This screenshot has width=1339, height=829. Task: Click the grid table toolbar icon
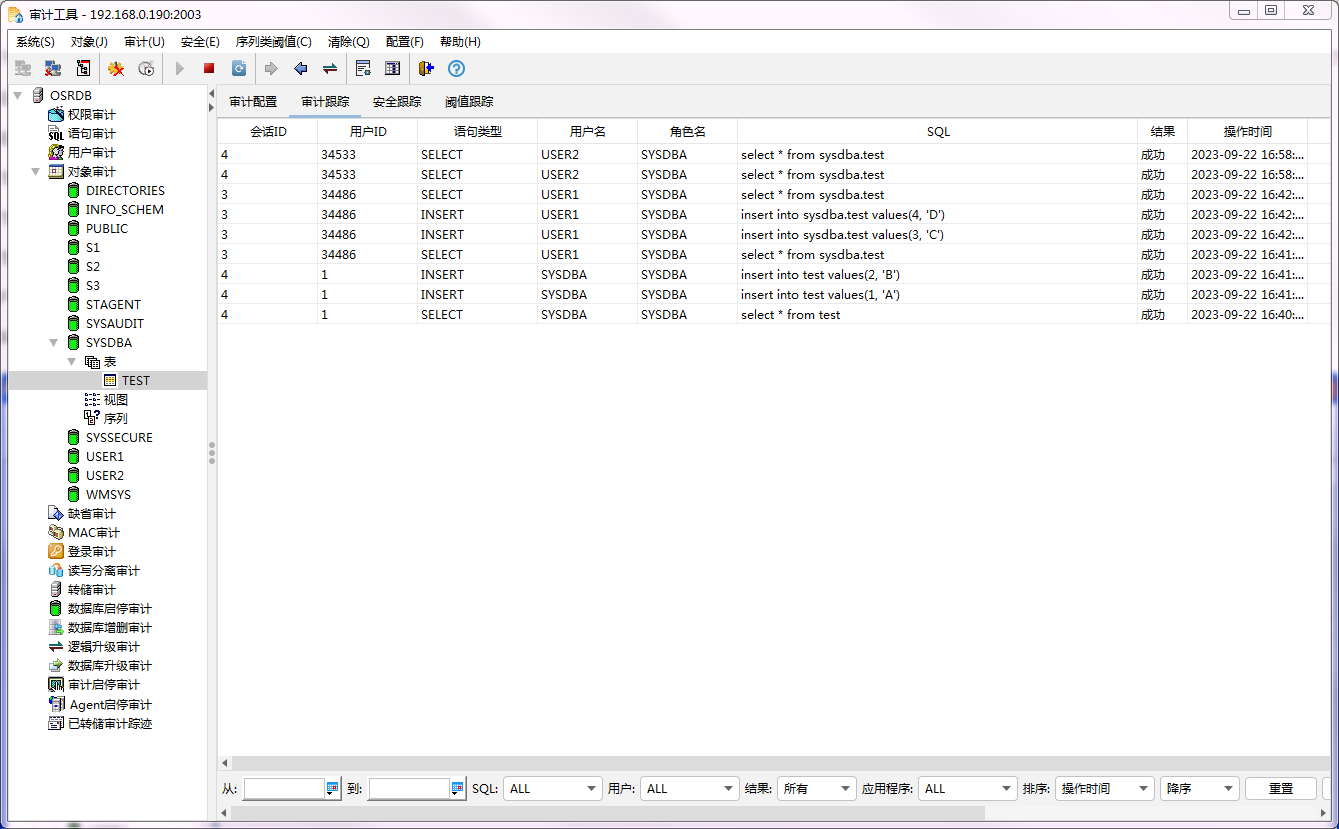[x=392, y=69]
